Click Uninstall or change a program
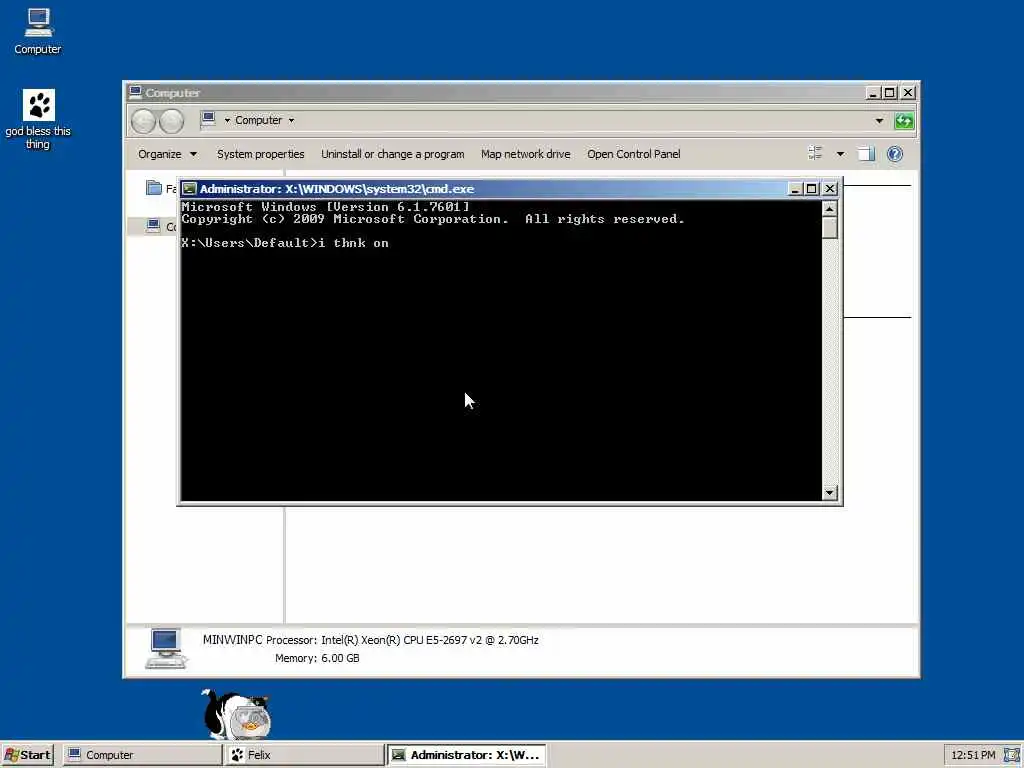 coord(392,154)
